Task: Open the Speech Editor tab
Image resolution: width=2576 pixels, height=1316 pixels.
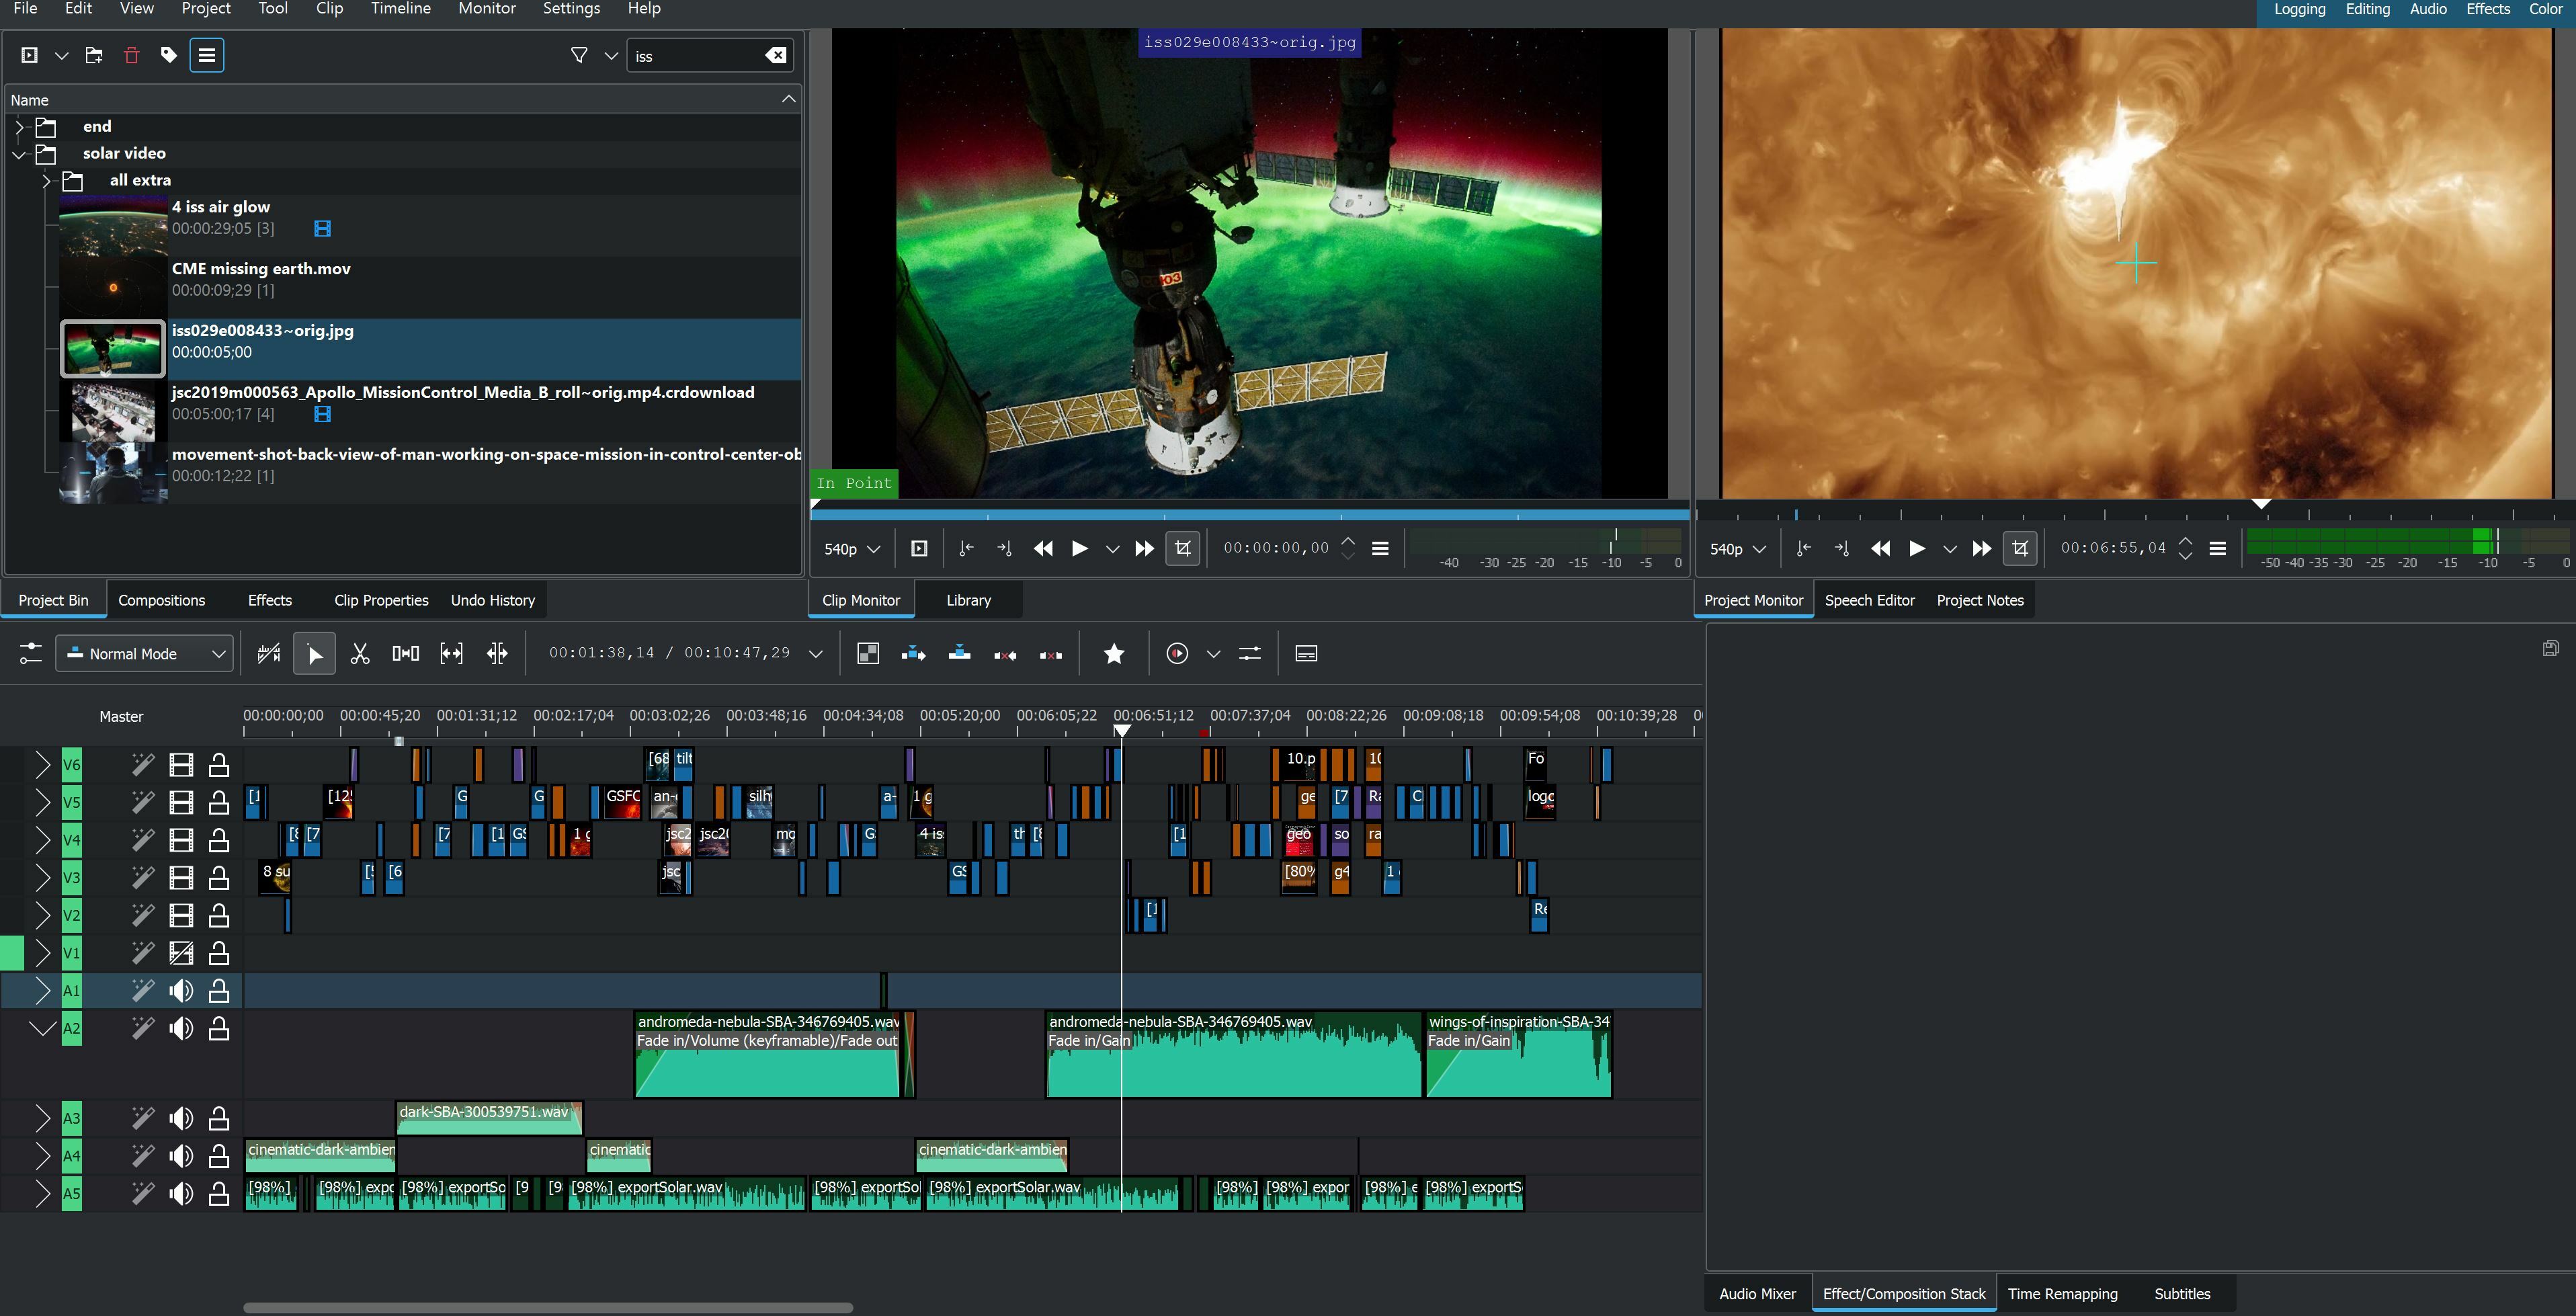Action: tap(1870, 600)
